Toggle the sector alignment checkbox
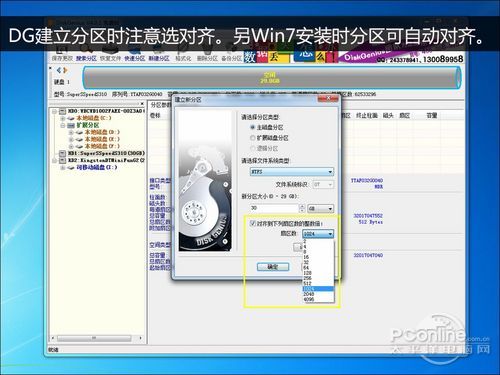This screenshot has height=375, width=500. (x=253, y=223)
